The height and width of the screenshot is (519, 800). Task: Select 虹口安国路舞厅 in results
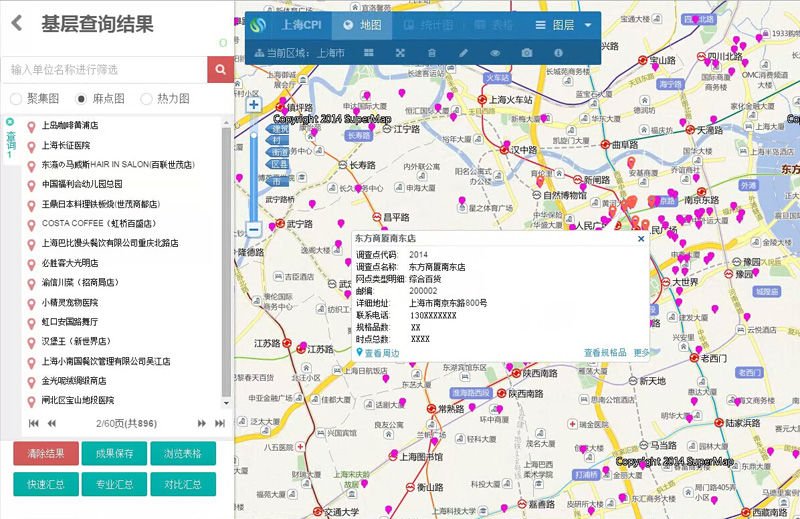point(70,322)
